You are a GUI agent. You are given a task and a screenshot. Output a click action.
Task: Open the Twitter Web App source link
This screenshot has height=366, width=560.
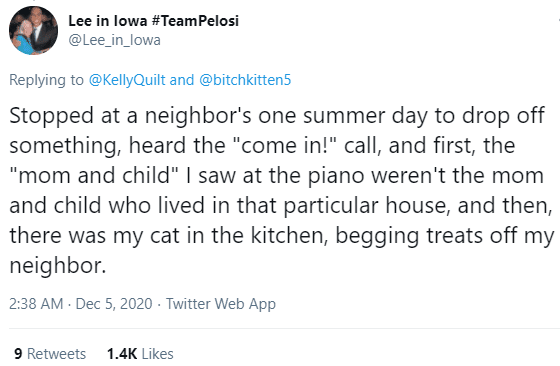click(221, 304)
